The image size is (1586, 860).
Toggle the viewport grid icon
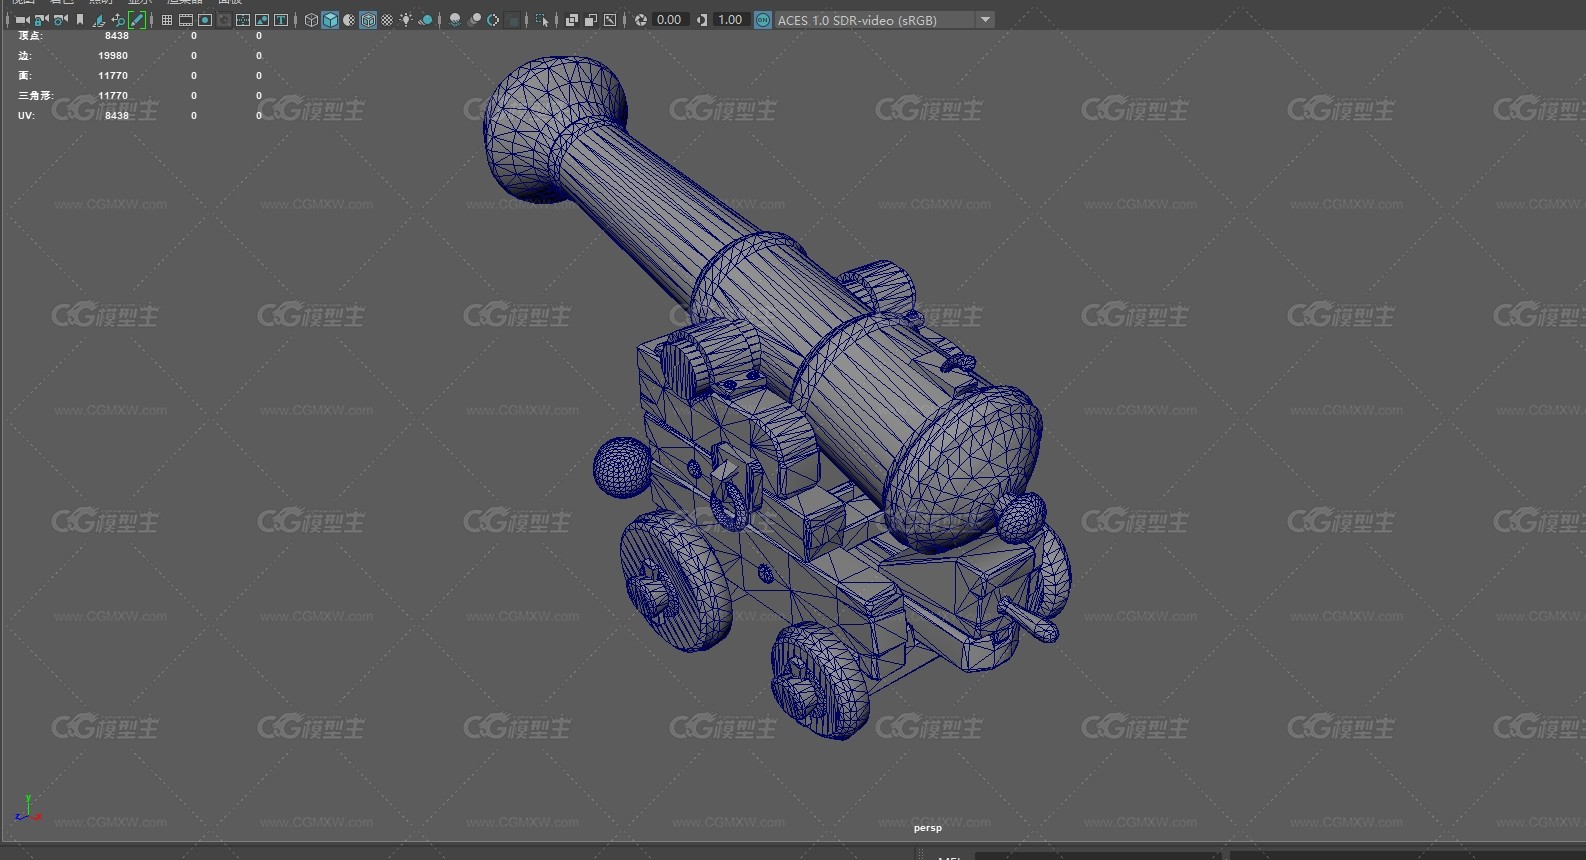tap(166, 20)
